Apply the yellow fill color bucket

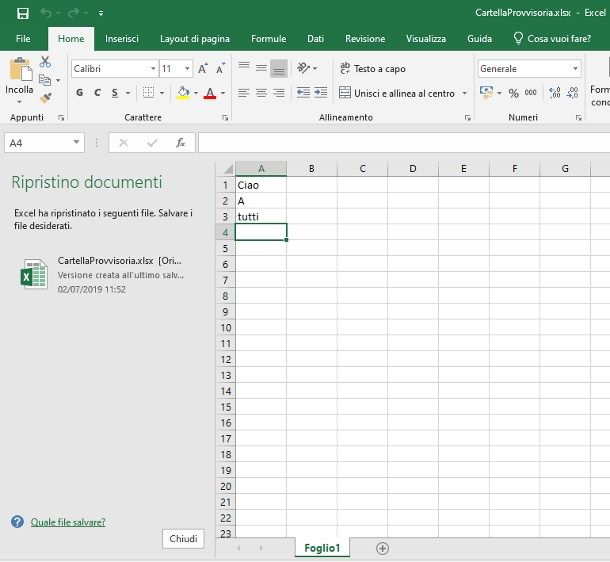tap(183, 93)
